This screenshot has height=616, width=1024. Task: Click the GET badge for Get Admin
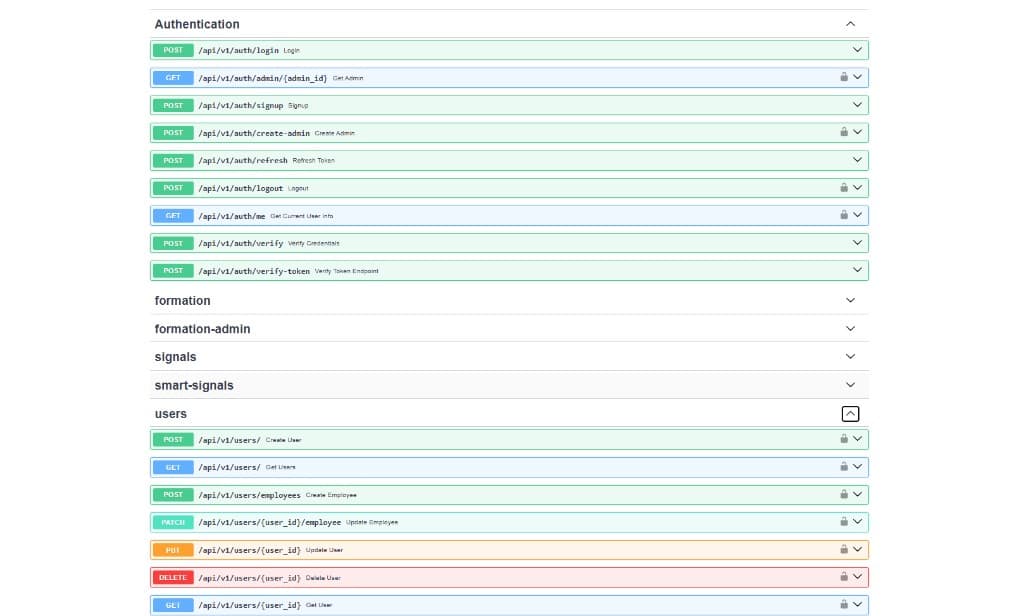(173, 78)
